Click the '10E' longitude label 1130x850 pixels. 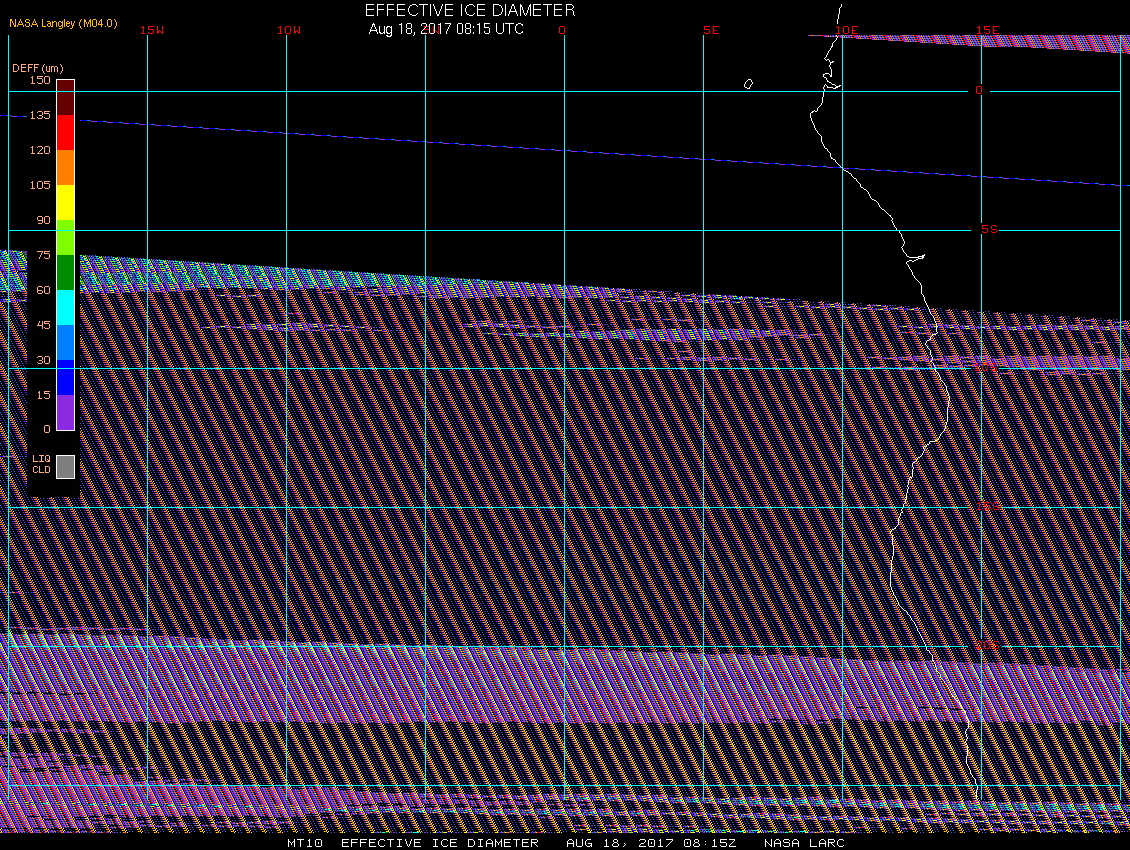847,30
